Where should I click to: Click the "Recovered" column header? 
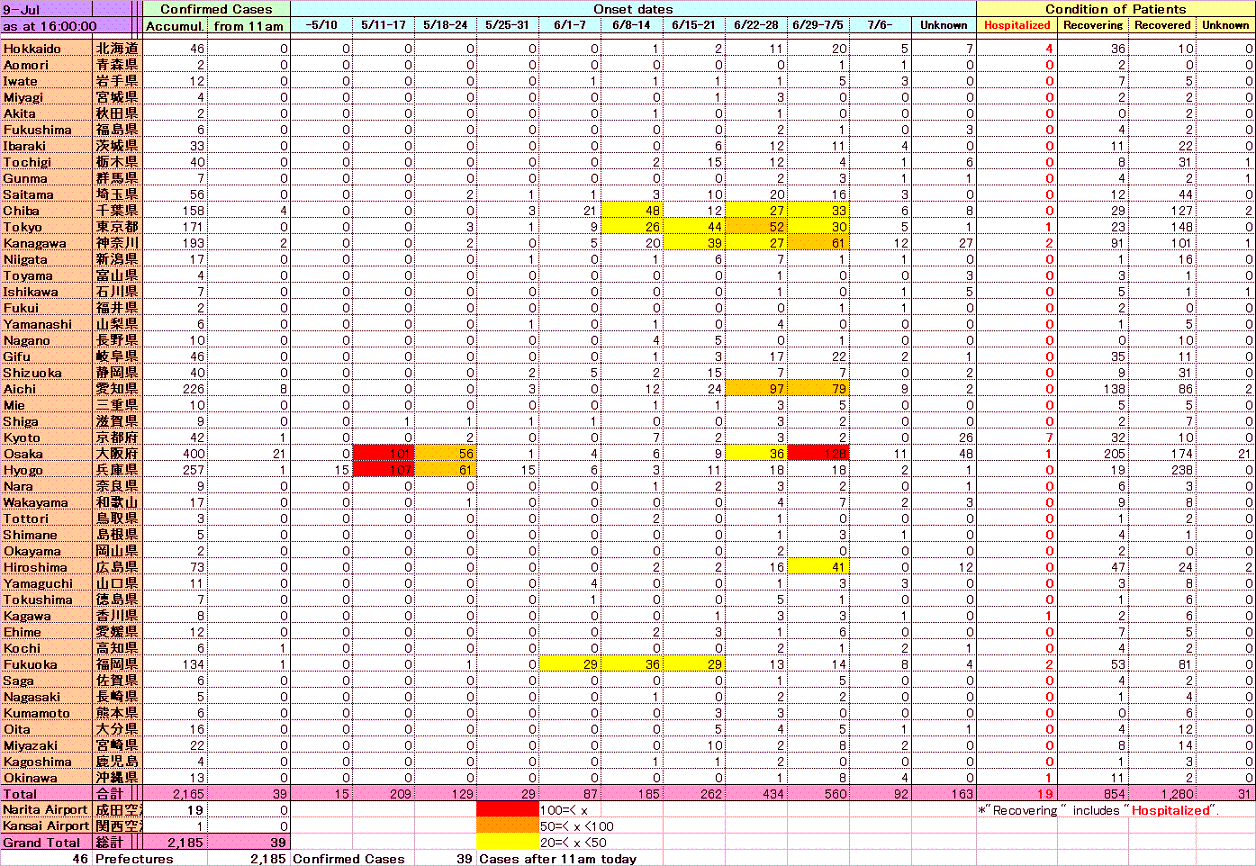click(1162, 25)
